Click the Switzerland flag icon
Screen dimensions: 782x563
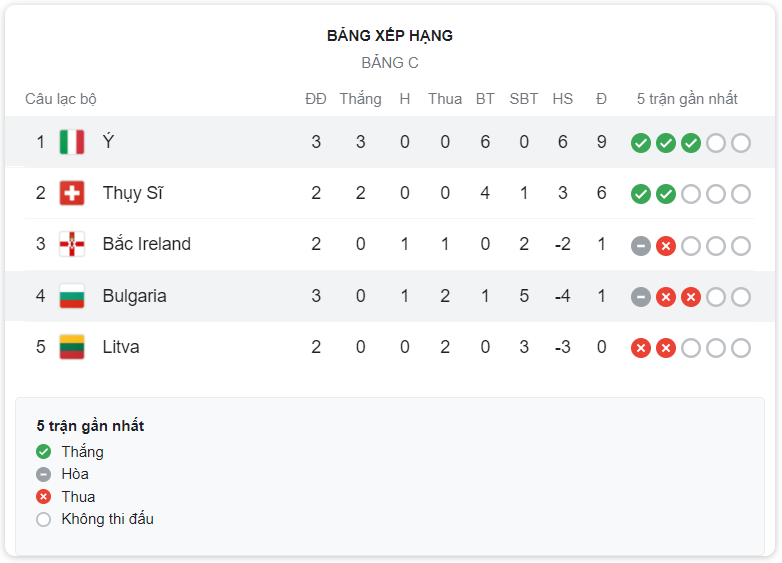click(72, 193)
